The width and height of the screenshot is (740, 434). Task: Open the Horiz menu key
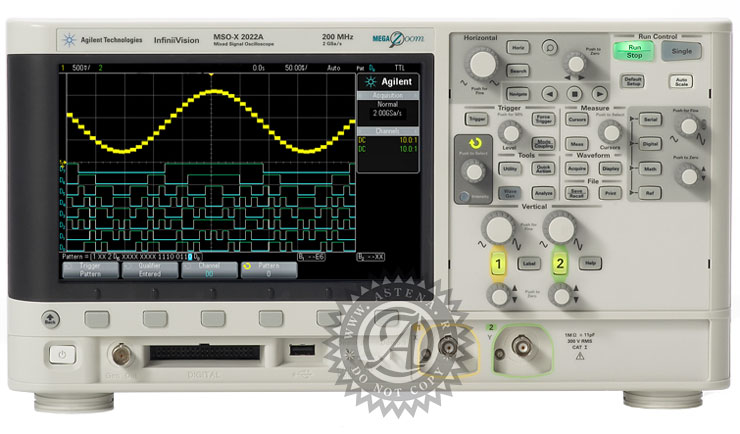pyautogui.click(x=518, y=47)
